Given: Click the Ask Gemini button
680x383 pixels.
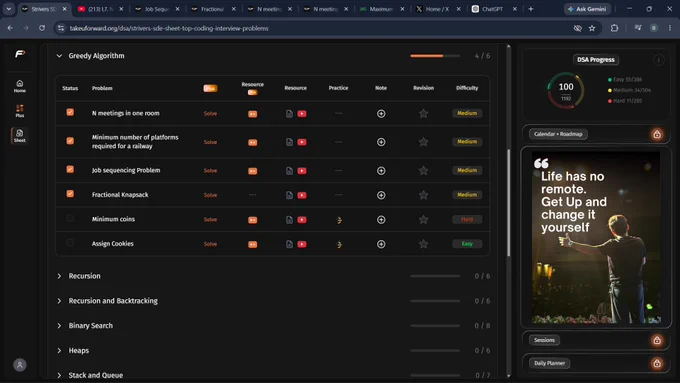Looking at the screenshot, I should 587,9.
